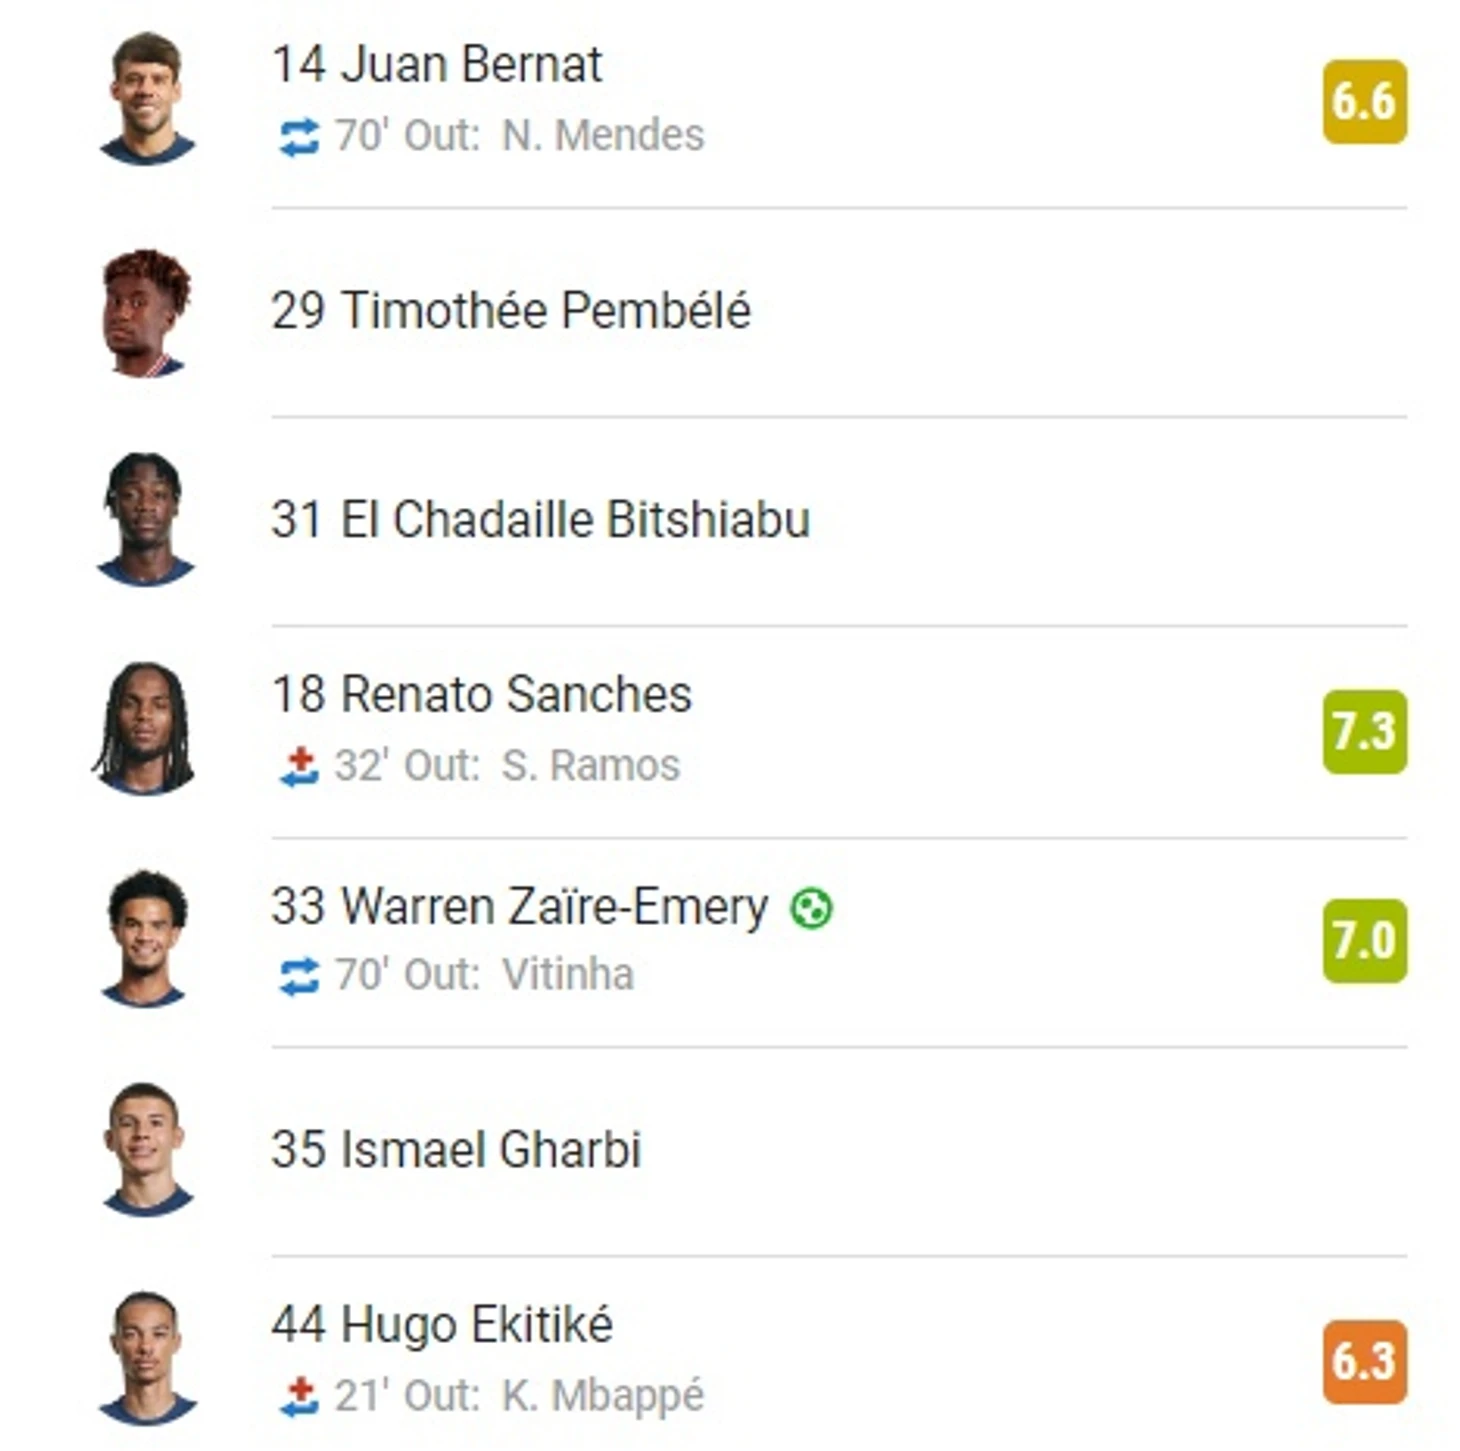Image resolution: width=1460 pixels, height=1451 pixels.
Task: Select Ismael Gharbi's portrait
Action: [146, 1148]
